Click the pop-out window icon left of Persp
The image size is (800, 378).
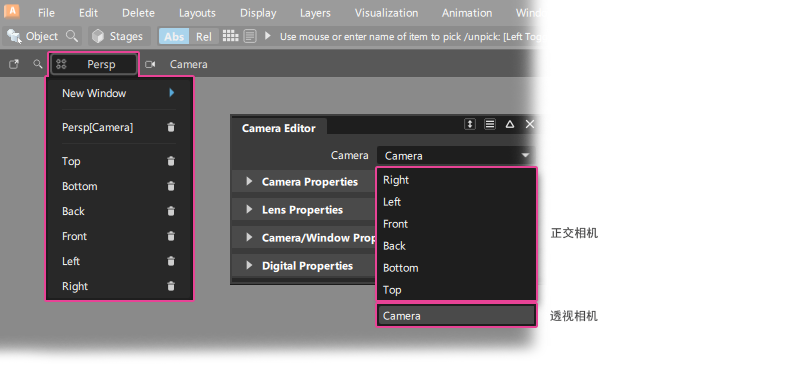click(x=14, y=64)
